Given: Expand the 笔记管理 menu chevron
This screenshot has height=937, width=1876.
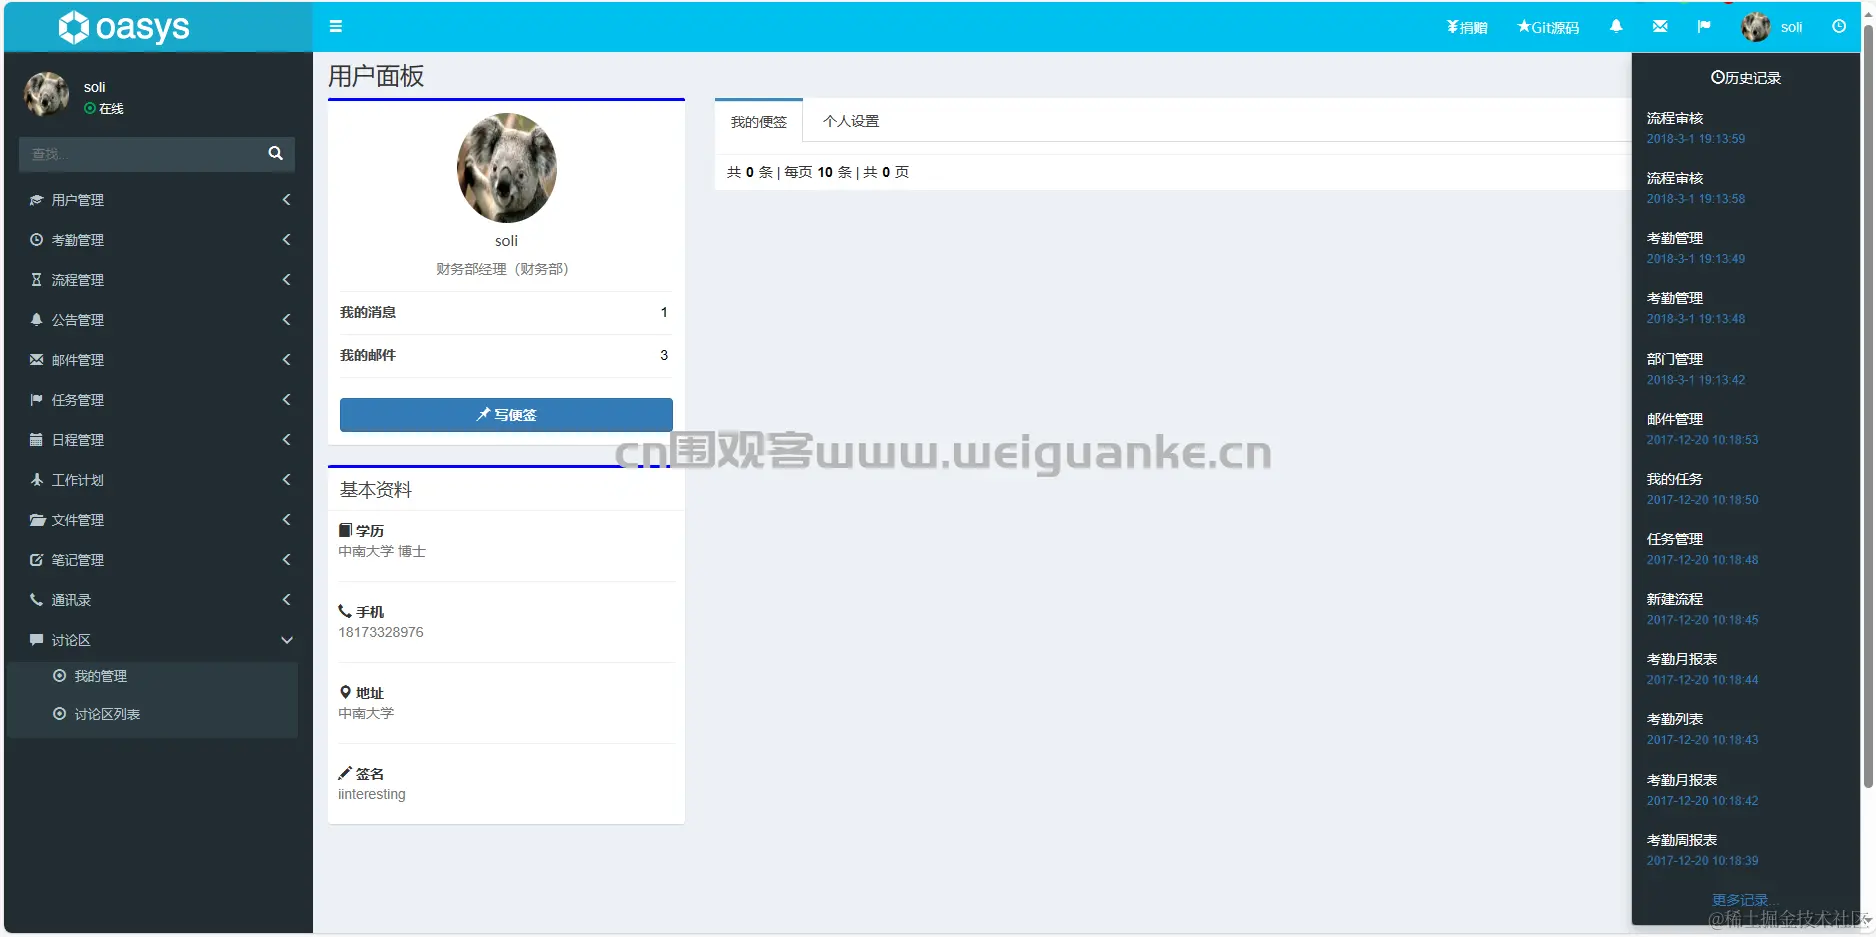Looking at the screenshot, I should pyautogui.click(x=287, y=560).
